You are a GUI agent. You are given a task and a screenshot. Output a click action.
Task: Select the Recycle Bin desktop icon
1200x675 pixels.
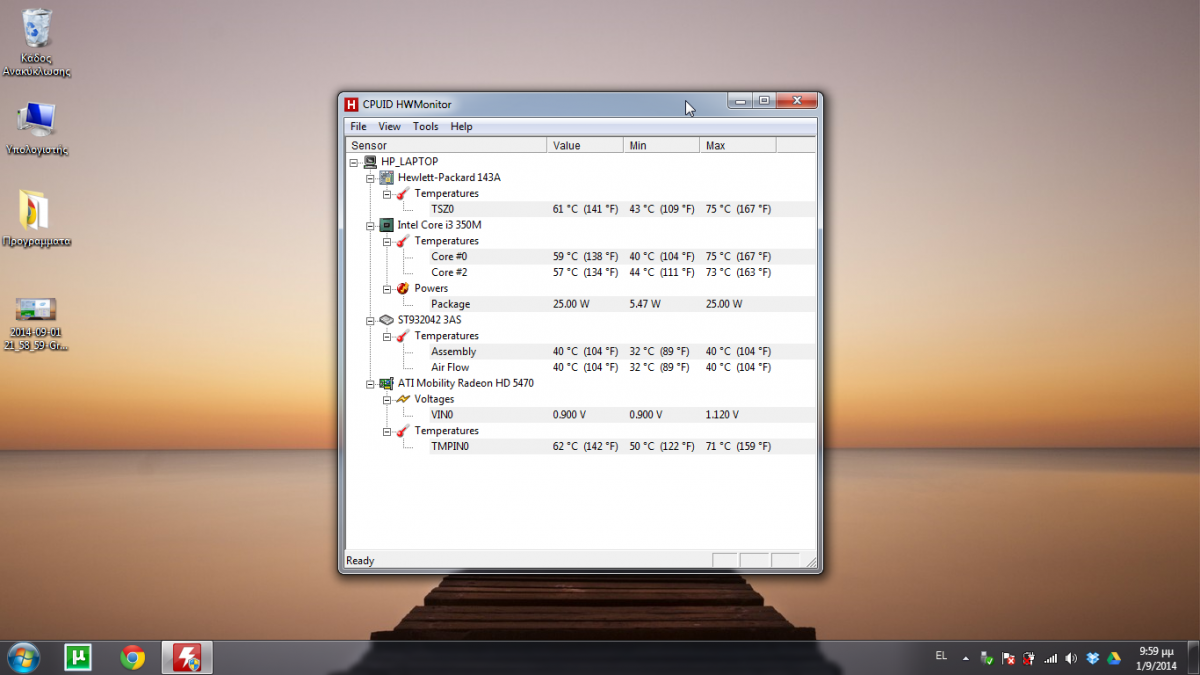coord(37,44)
